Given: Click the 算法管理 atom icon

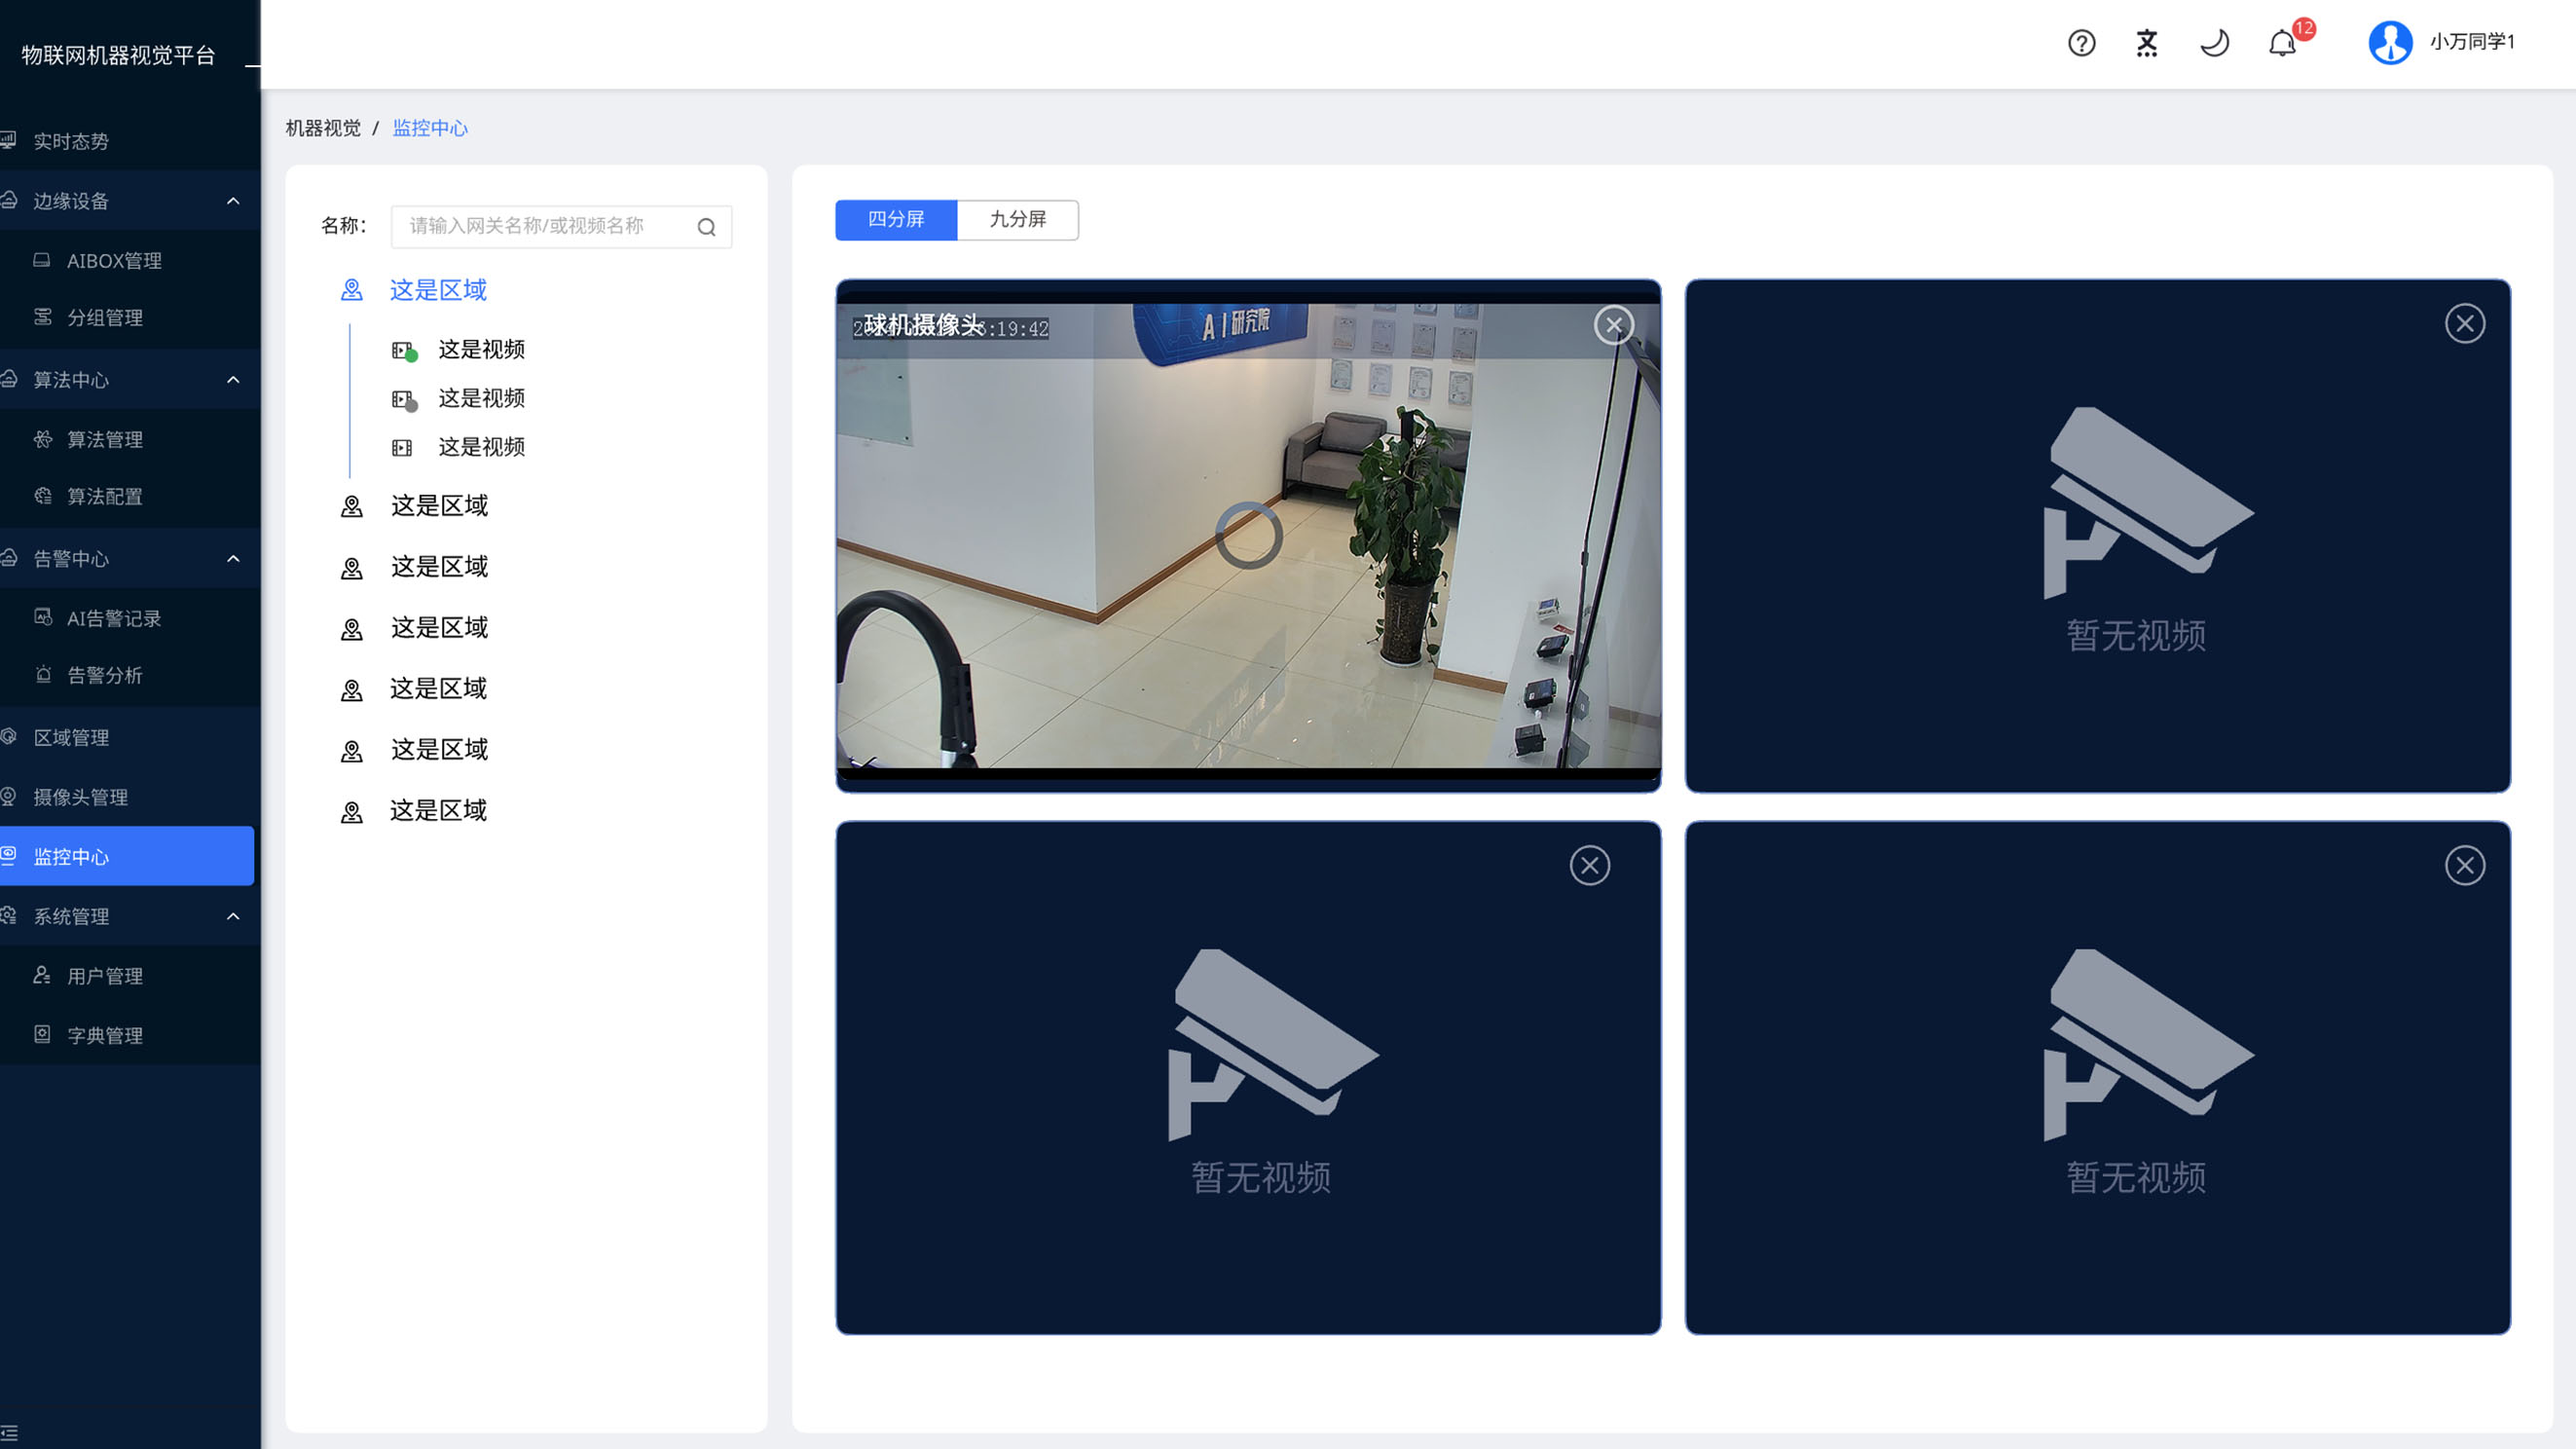Looking at the screenshot, I should (x=42, y=439).
